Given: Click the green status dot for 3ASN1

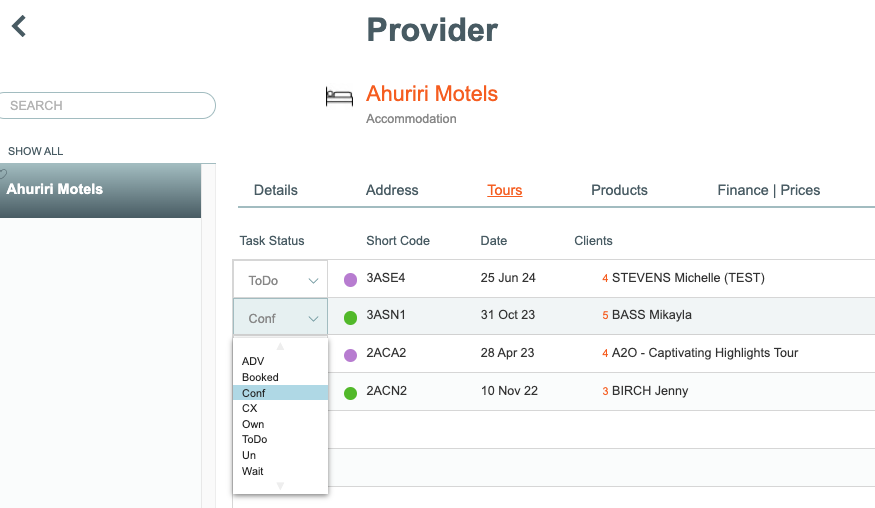Looking at the screenshot, I should point(350,318).
